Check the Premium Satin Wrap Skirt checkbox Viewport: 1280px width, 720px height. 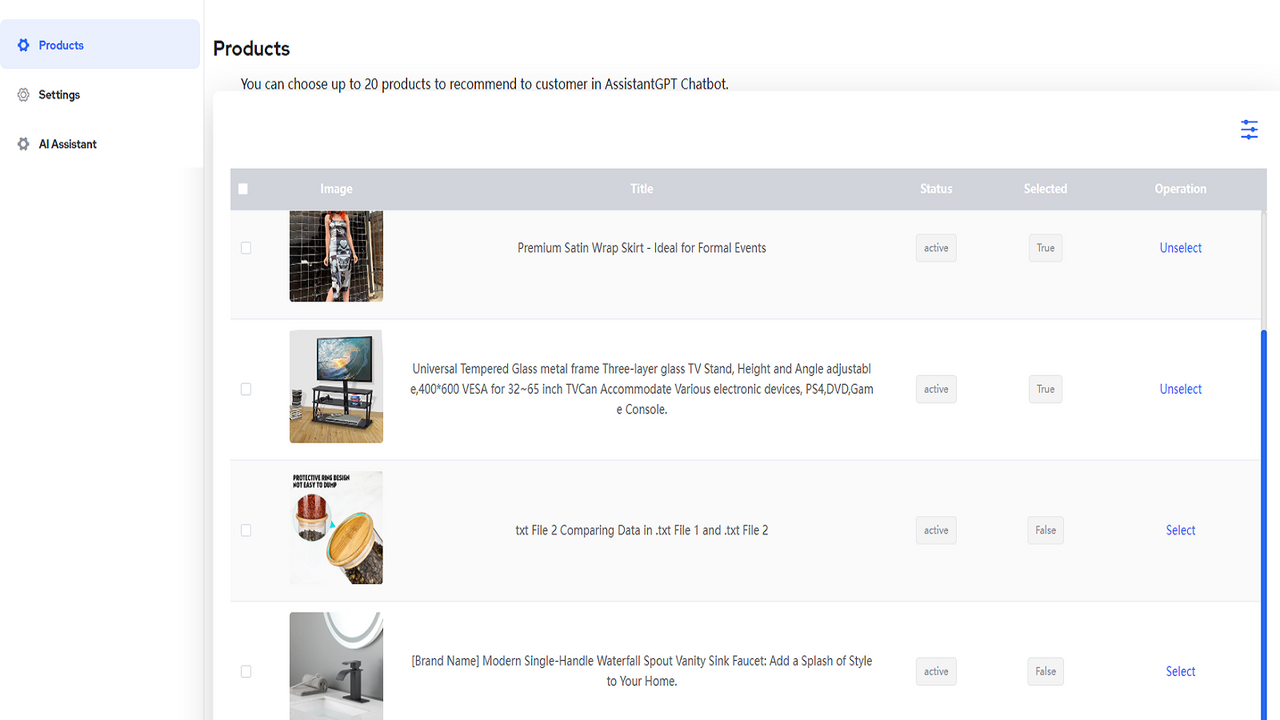(x=246, y=248)
